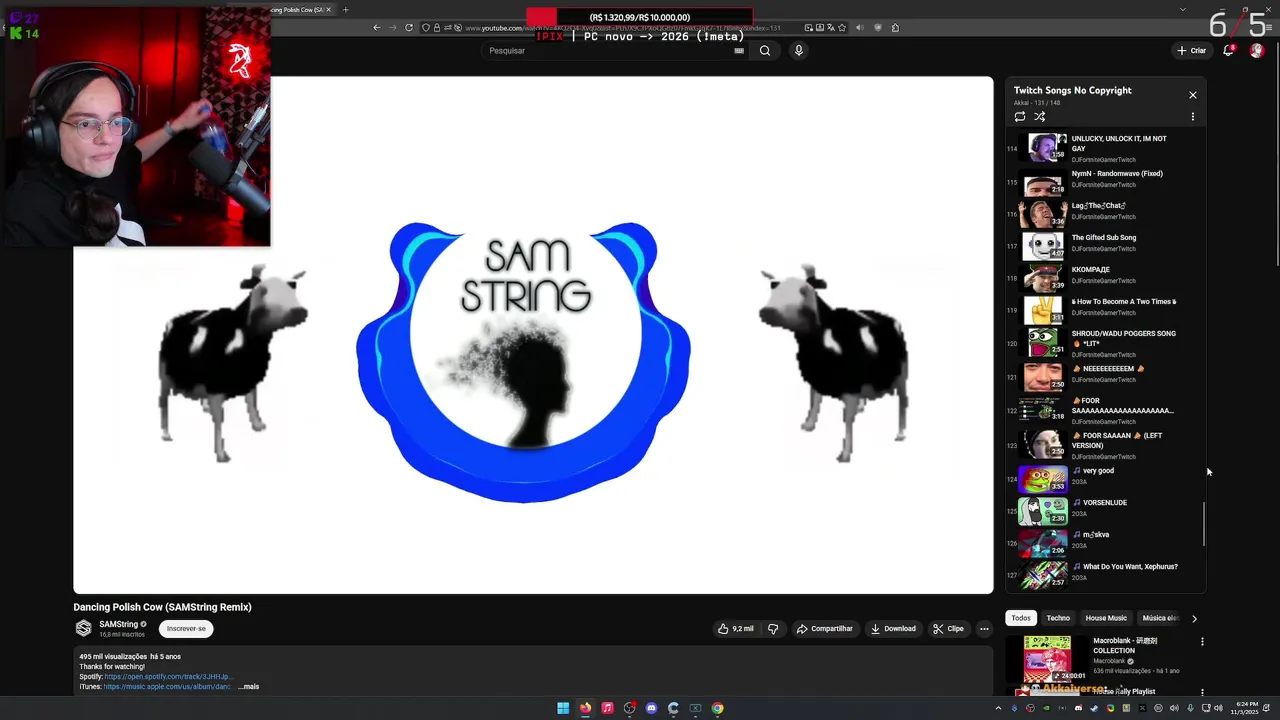Screen dimensions: 1280x720
Task: Select the Música eletrônica filter chip
Action: 1161,618
